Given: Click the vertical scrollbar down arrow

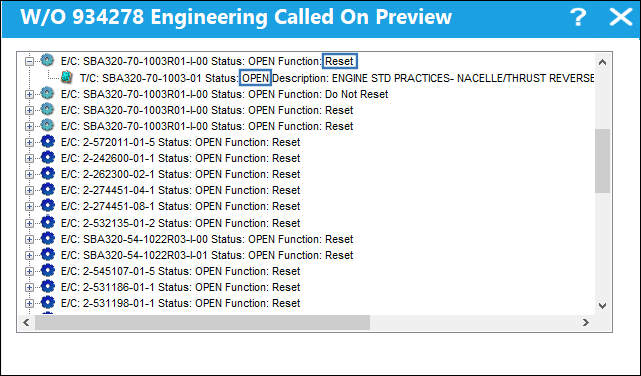Looking at the screenshot, I should tap(602, 305).
